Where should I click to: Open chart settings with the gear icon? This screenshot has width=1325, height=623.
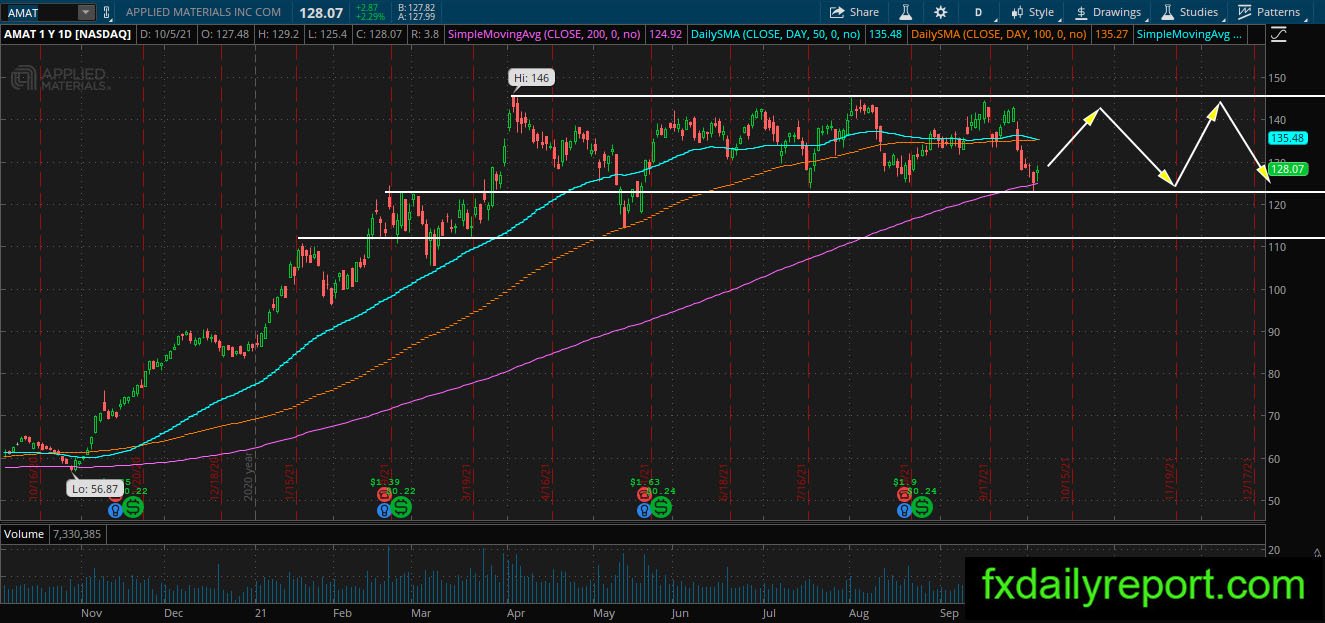(x=940, y=12)
